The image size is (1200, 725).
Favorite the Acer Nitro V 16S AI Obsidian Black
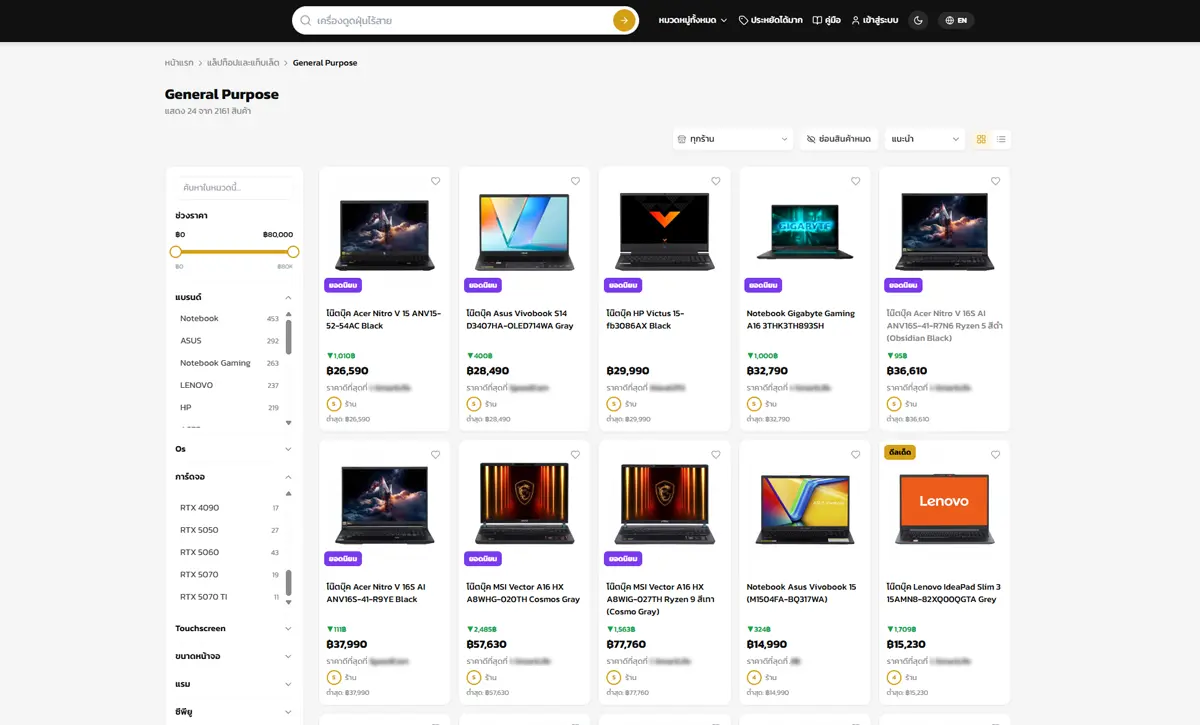pos(995,181)
